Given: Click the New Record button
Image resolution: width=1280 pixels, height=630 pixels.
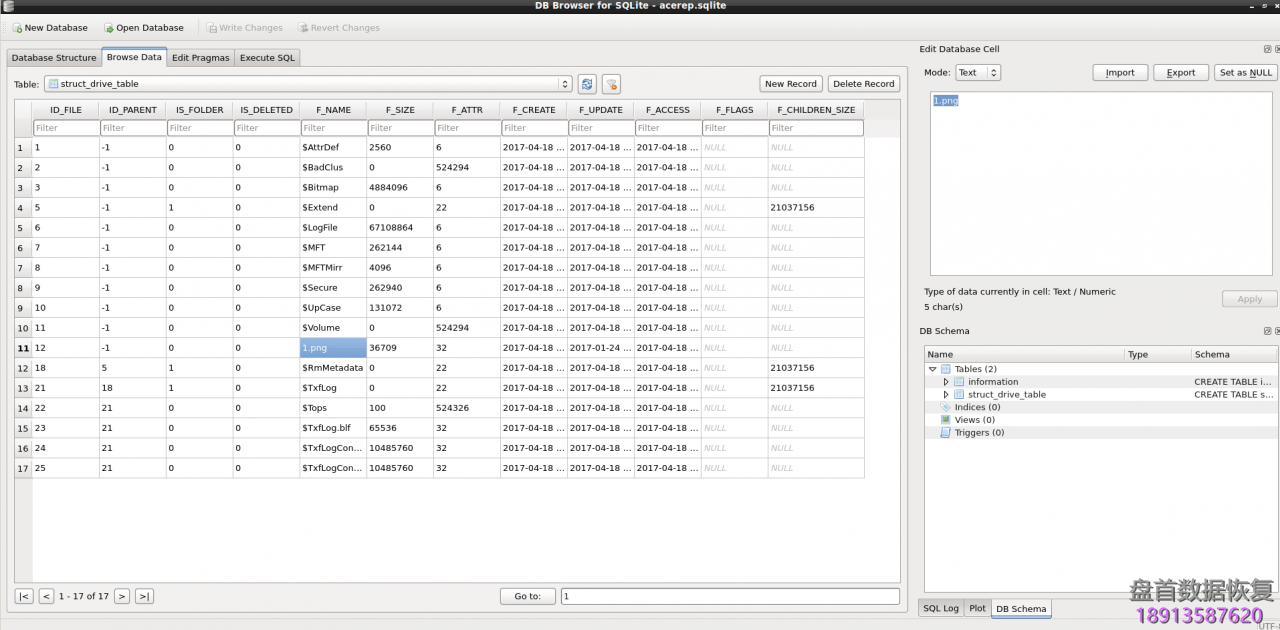Looking at the screenshot, I should [x=790, y=83].
